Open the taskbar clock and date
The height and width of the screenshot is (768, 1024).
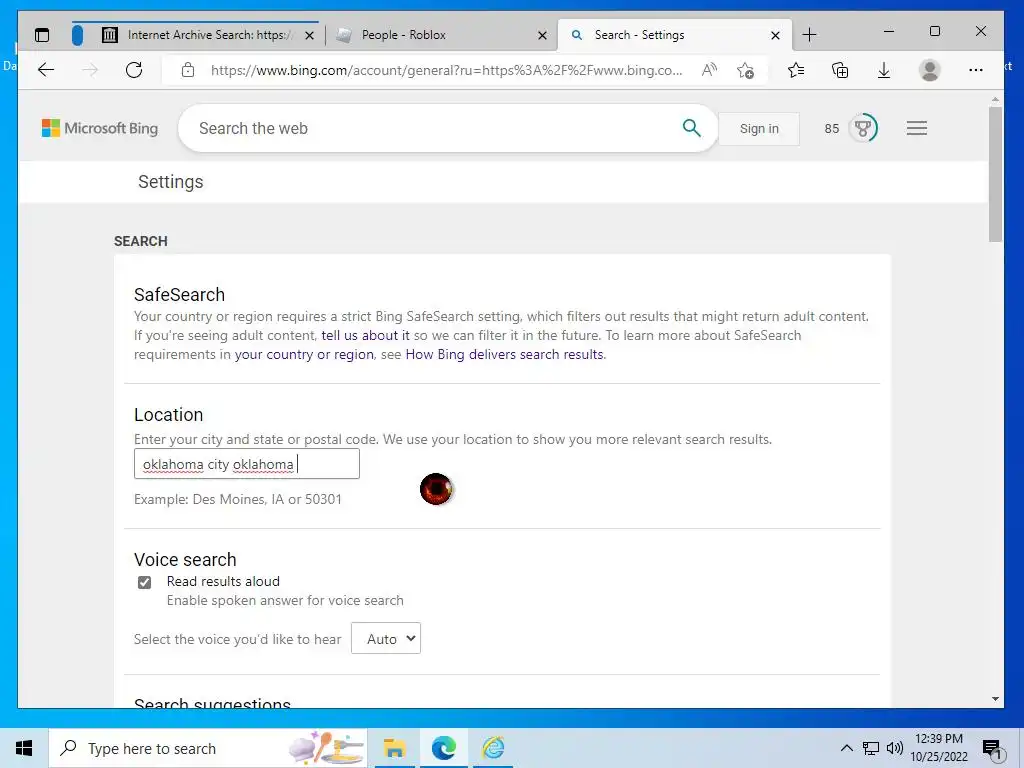pos(938,748)
